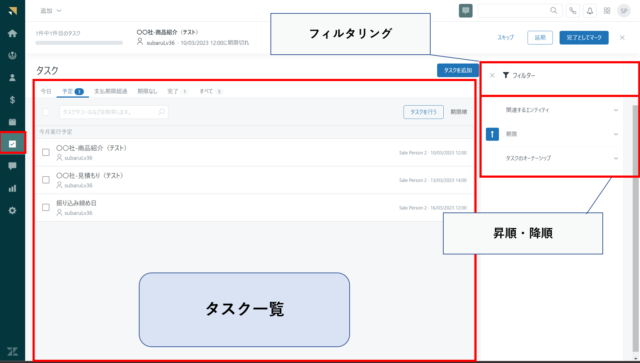
Task: Tick the checkbox for ○○社-商品紹介（テスト）
Action: coord(46,152)
